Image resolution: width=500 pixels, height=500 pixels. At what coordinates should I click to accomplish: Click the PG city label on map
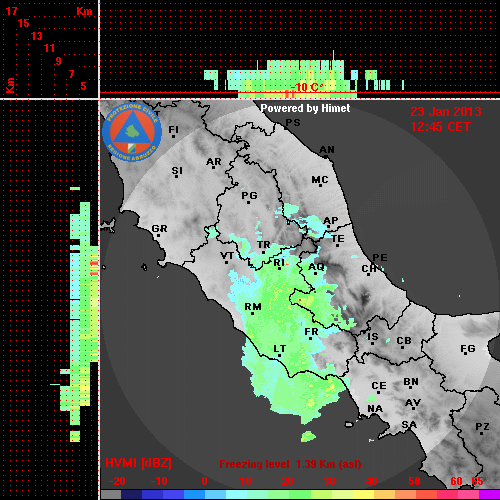point(249,195)
